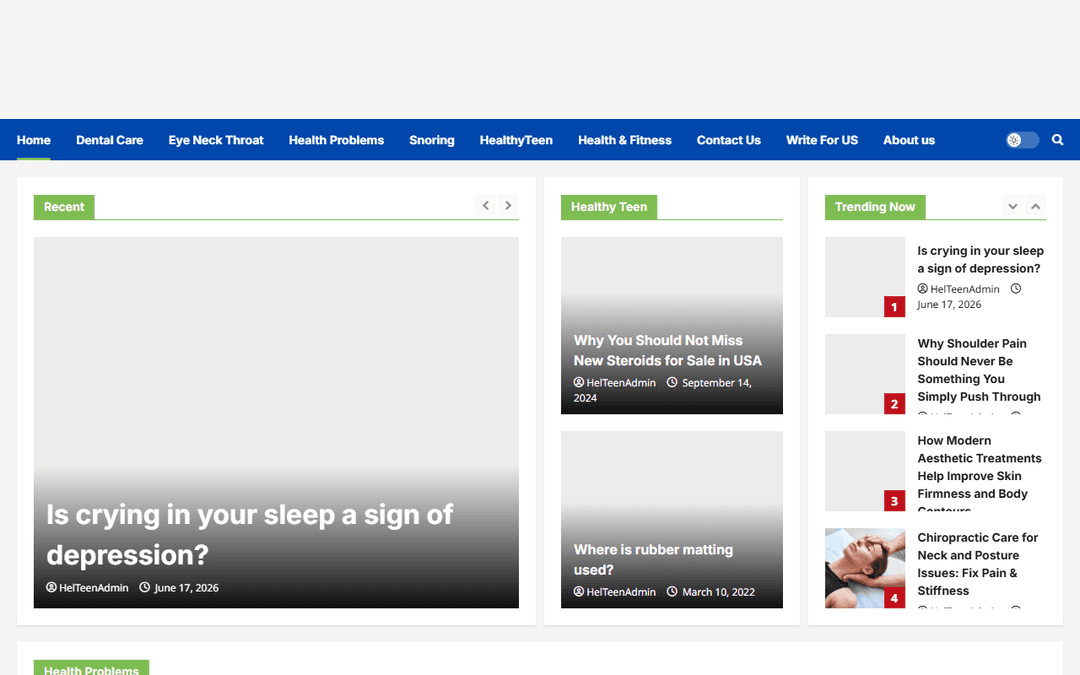This screenshot has width=1080, height=675.
Task: Open the Healthy Teen section heading
Action: 609,207
